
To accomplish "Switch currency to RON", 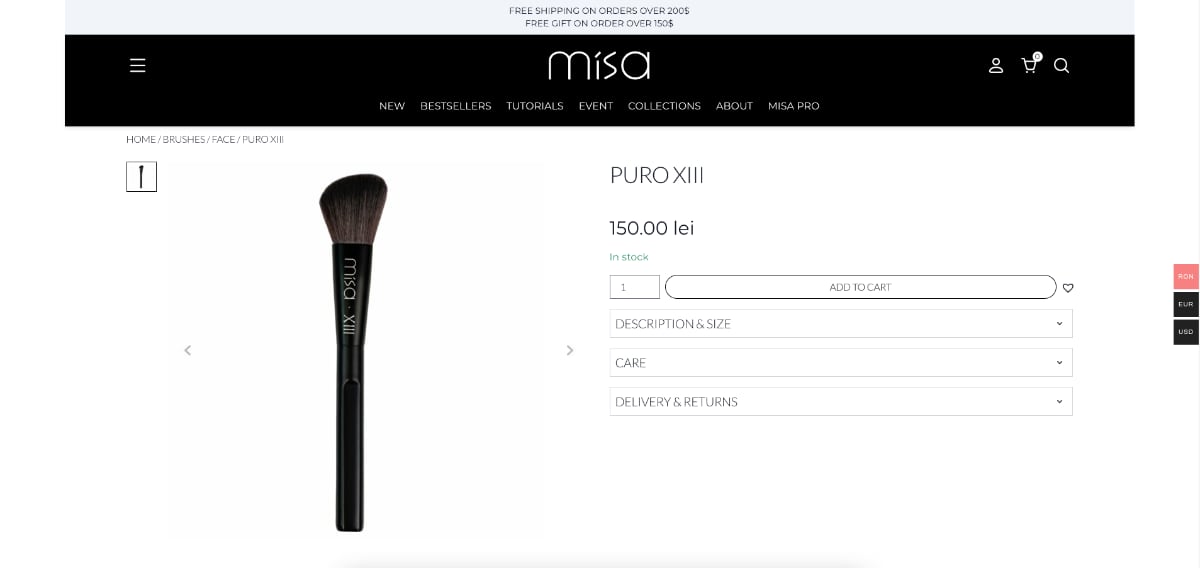I will pyautogui.click(x=1186, y=276).
